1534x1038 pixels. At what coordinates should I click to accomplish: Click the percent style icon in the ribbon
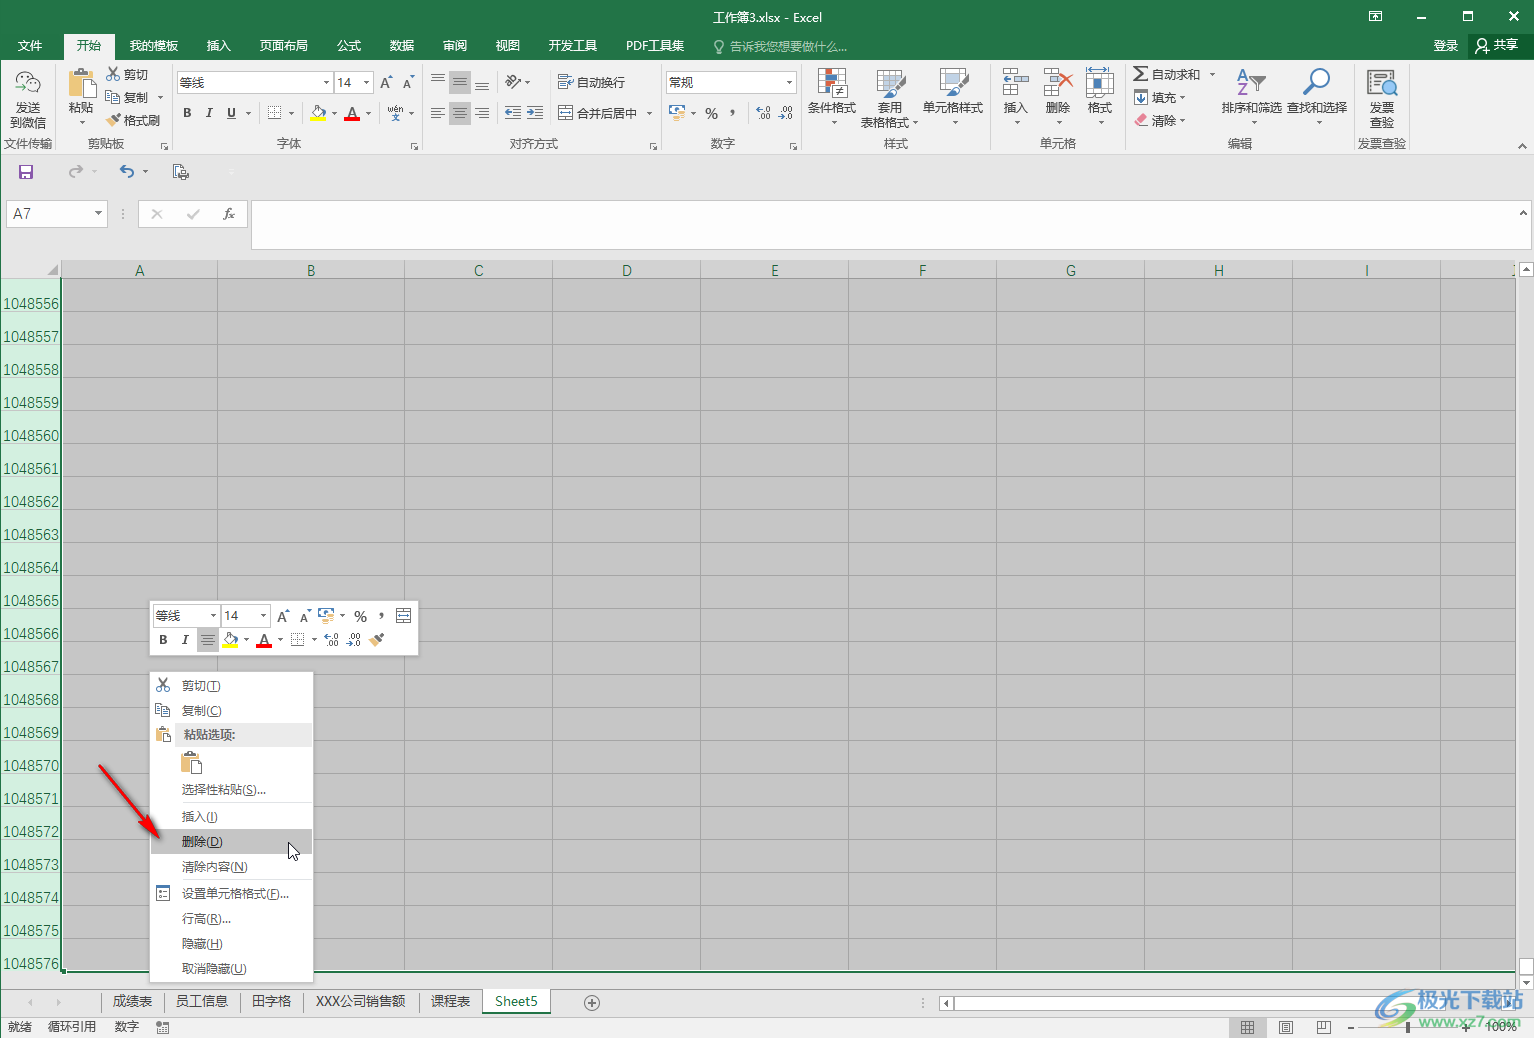[x=711, y=114]
